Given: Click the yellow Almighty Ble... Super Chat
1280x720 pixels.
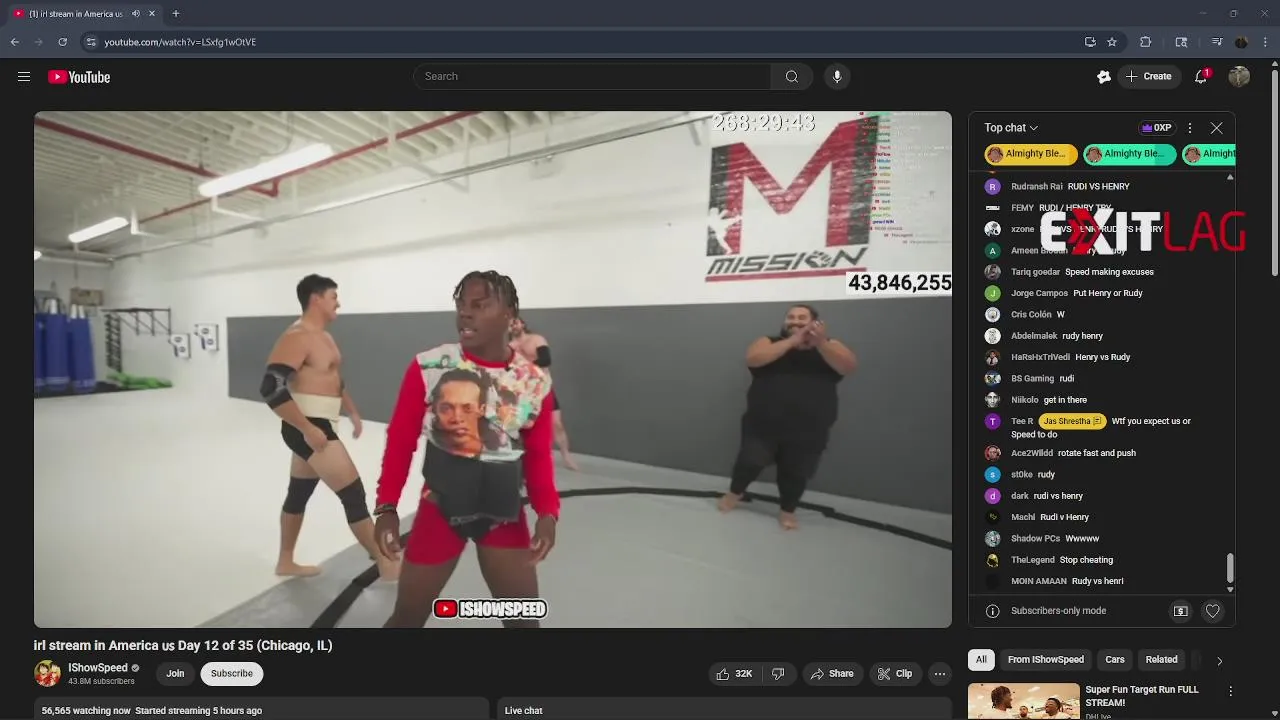Looking at the screenshot, I should tap(1030, 154).
